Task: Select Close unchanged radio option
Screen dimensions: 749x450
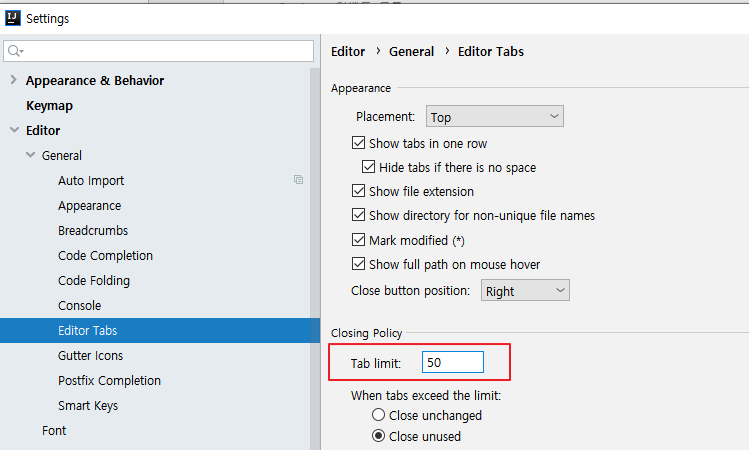Action: point(378,415)
